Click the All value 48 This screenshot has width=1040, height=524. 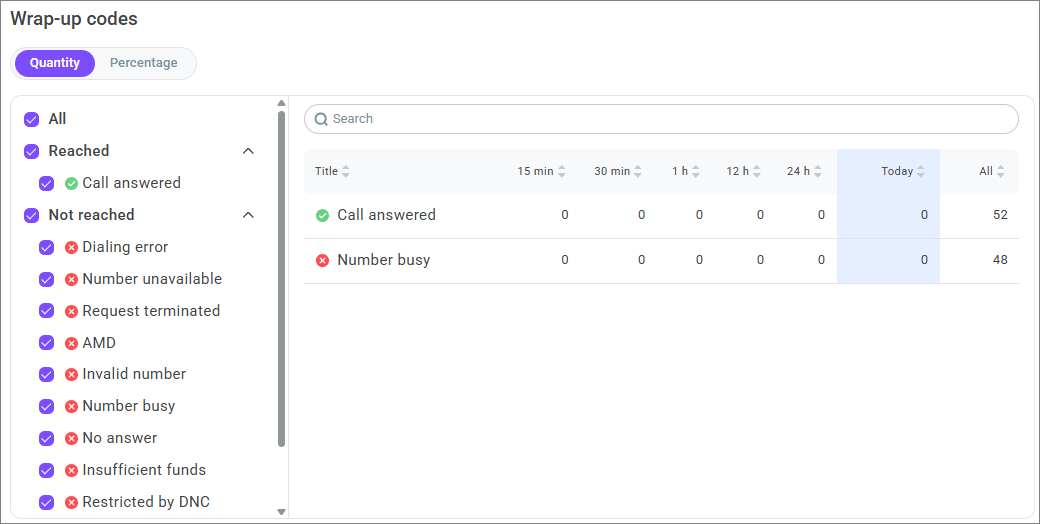point(1000,260)
